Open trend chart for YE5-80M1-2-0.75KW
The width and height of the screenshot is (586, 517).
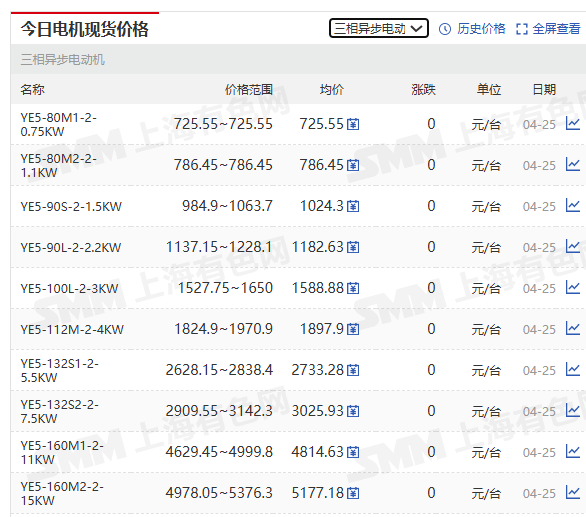click(x=573, y=123)
